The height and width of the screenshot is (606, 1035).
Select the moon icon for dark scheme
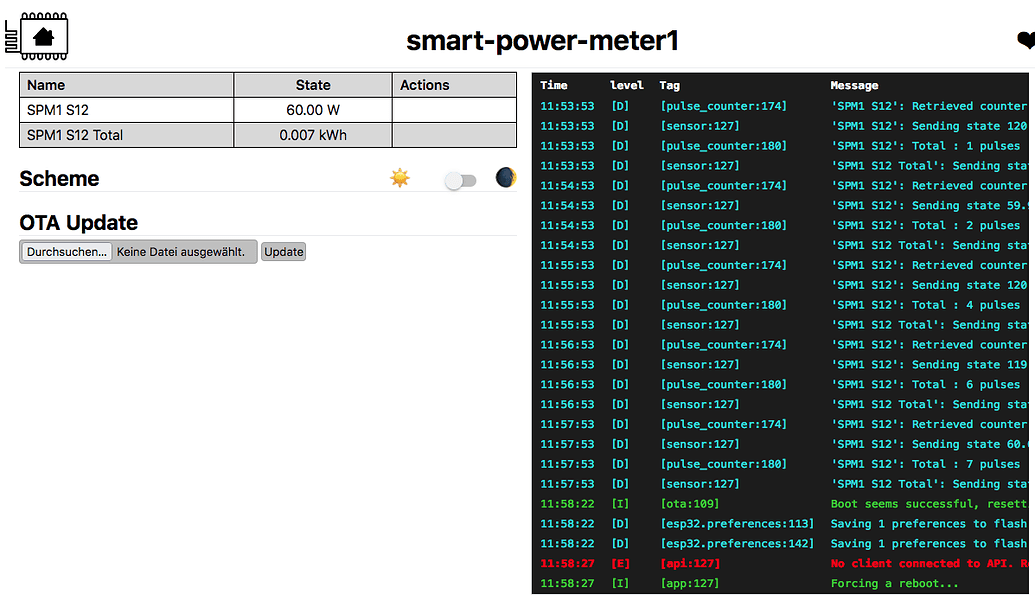505,177
